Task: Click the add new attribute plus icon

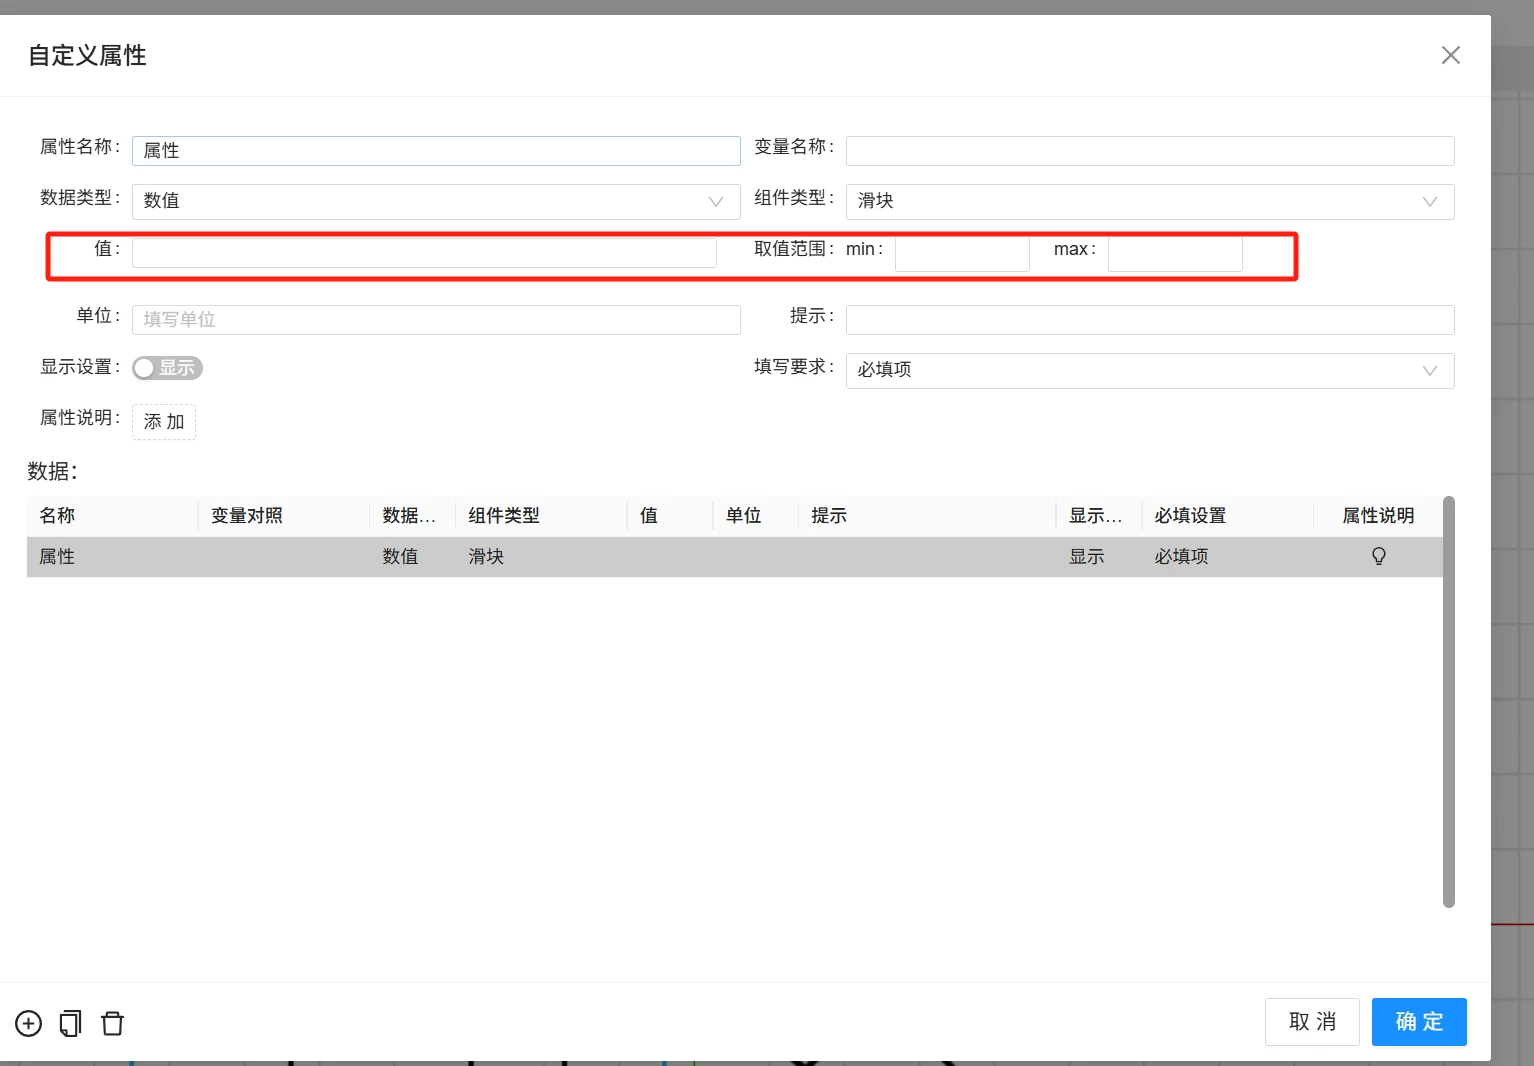Action: click(x=29, y=1024)
